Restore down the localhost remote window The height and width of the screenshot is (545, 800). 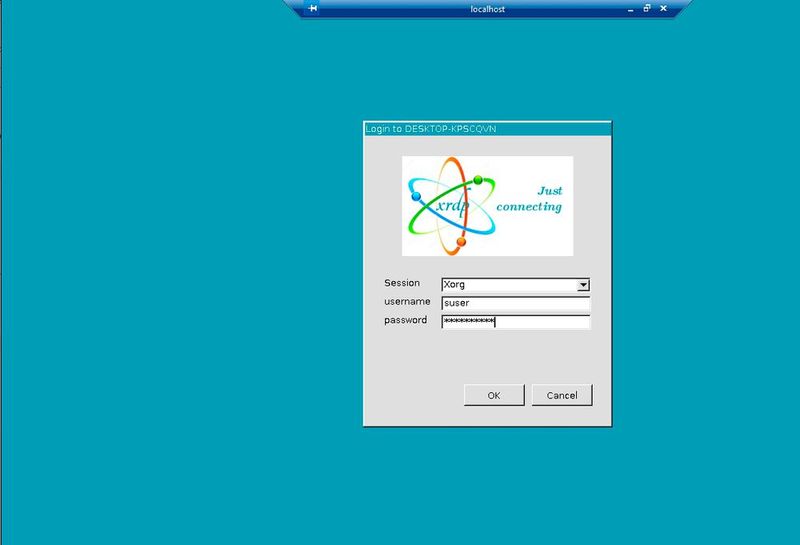[x=647, y=8]
